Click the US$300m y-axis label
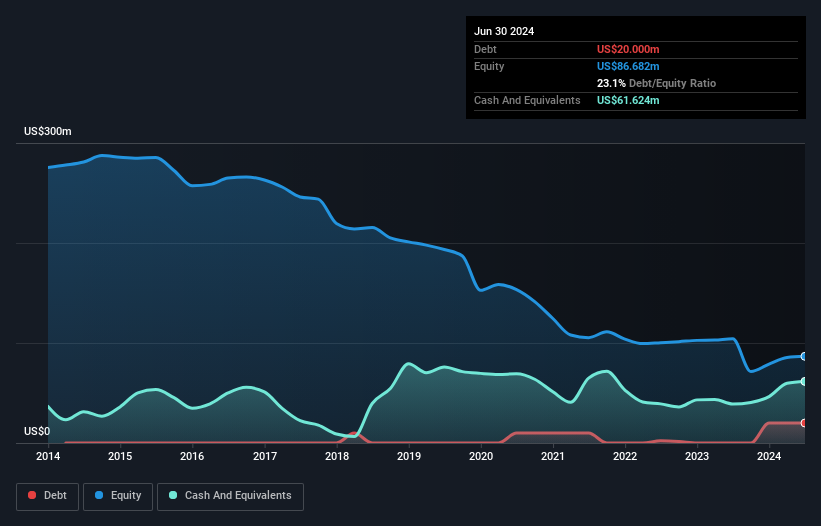821x526 pixels. 48,132
